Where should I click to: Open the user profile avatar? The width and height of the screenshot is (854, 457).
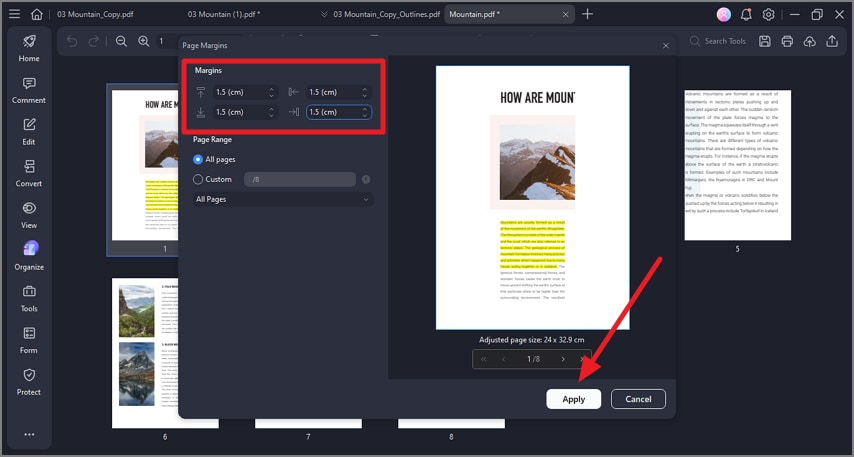(723, 15)
